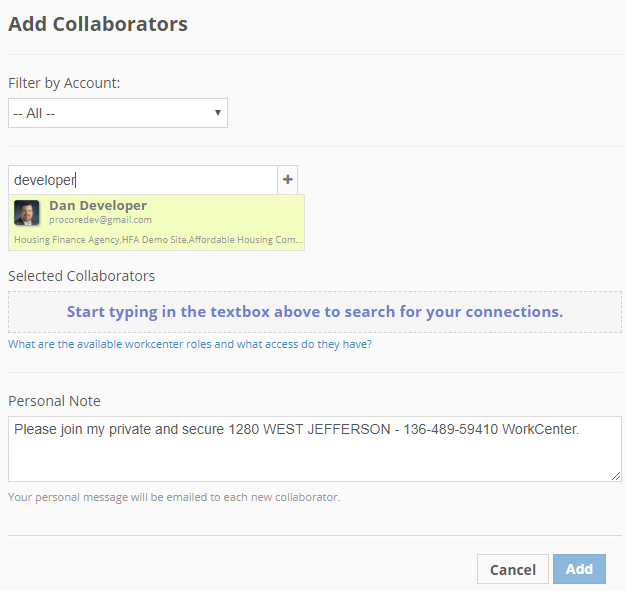Click inside the Personal Note textarea
Screen dimensions: 626x591
click(x=315, y=449)
